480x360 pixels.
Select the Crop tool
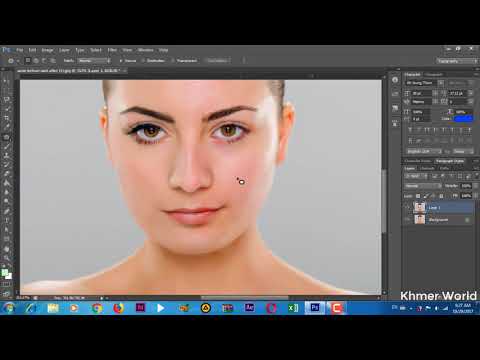(x=6, y=118)
